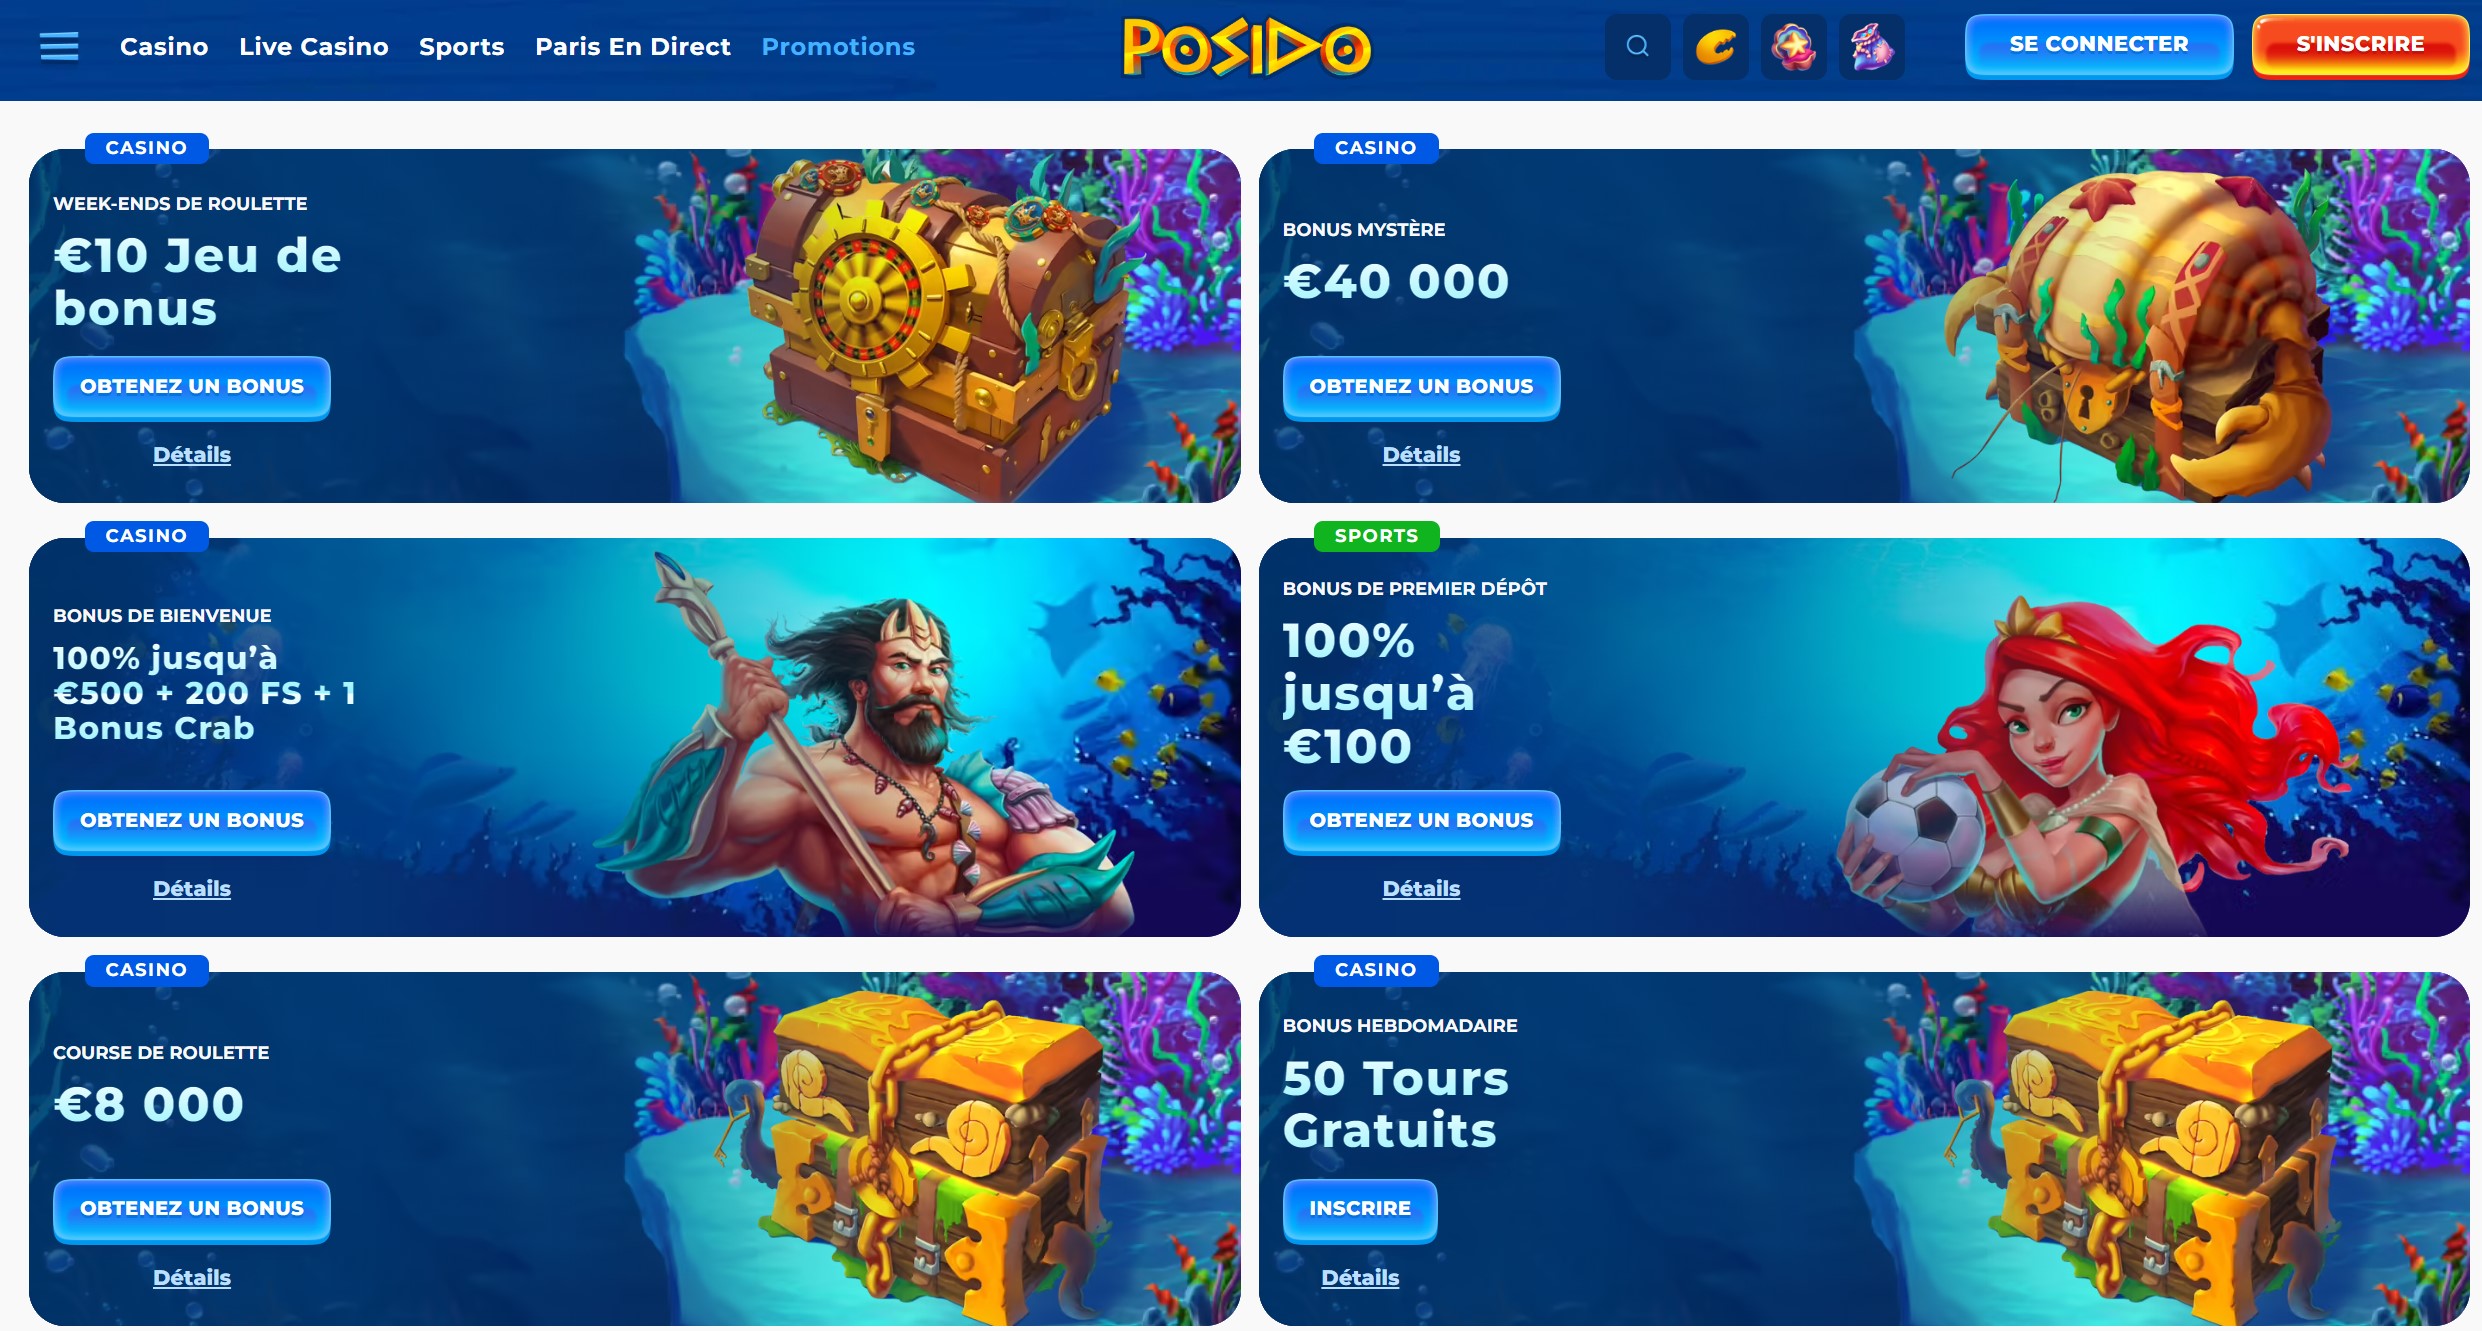Get the Week-ends de Roulette bonus
This screenshot has width=2482, height=1331.
(192, 387)
